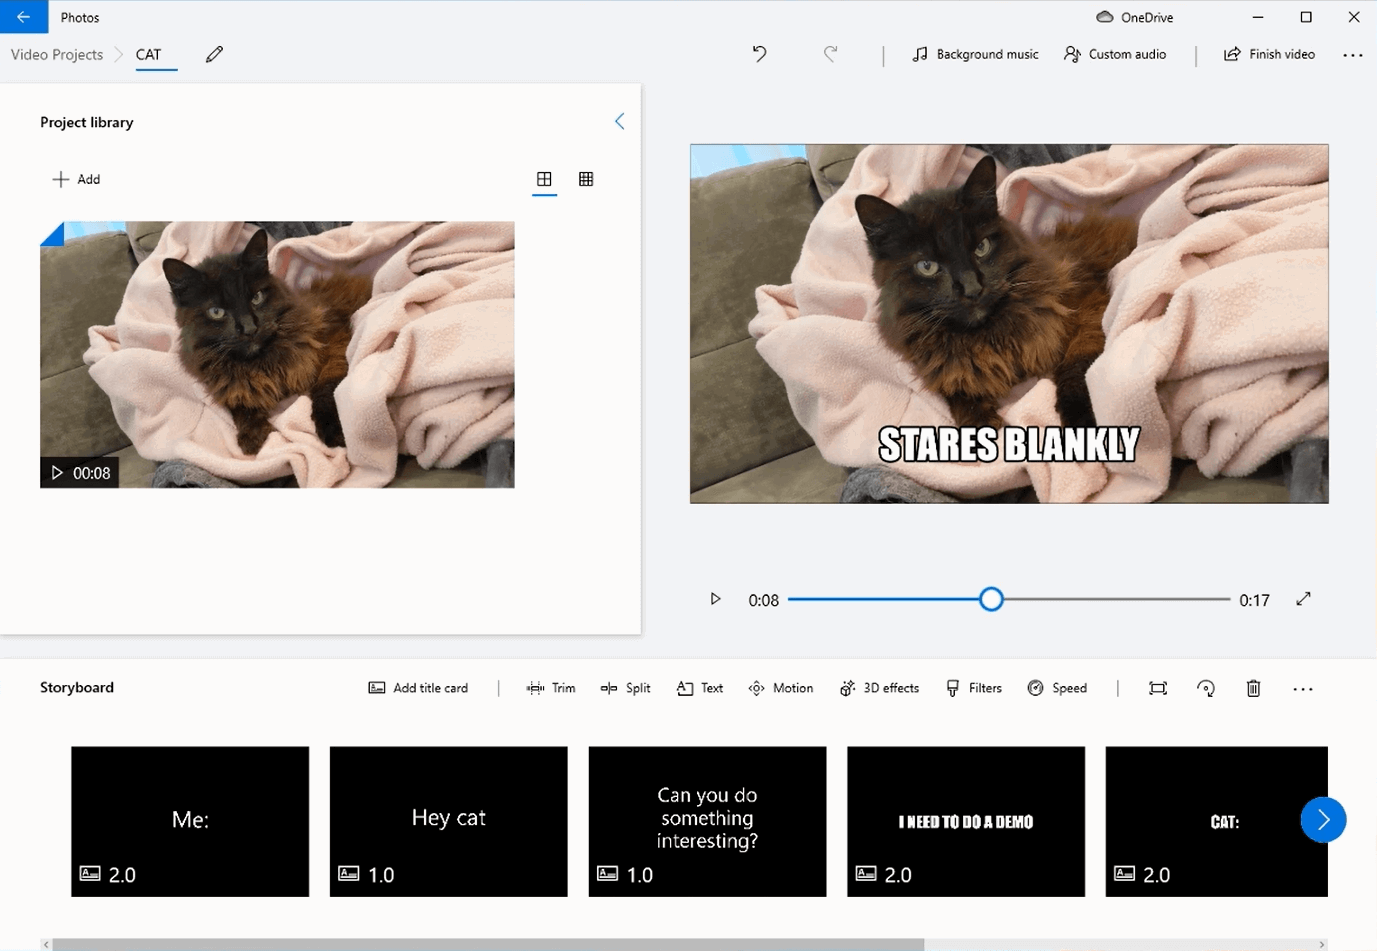
Task: Click the video preview image
Action: (1009, 323)
